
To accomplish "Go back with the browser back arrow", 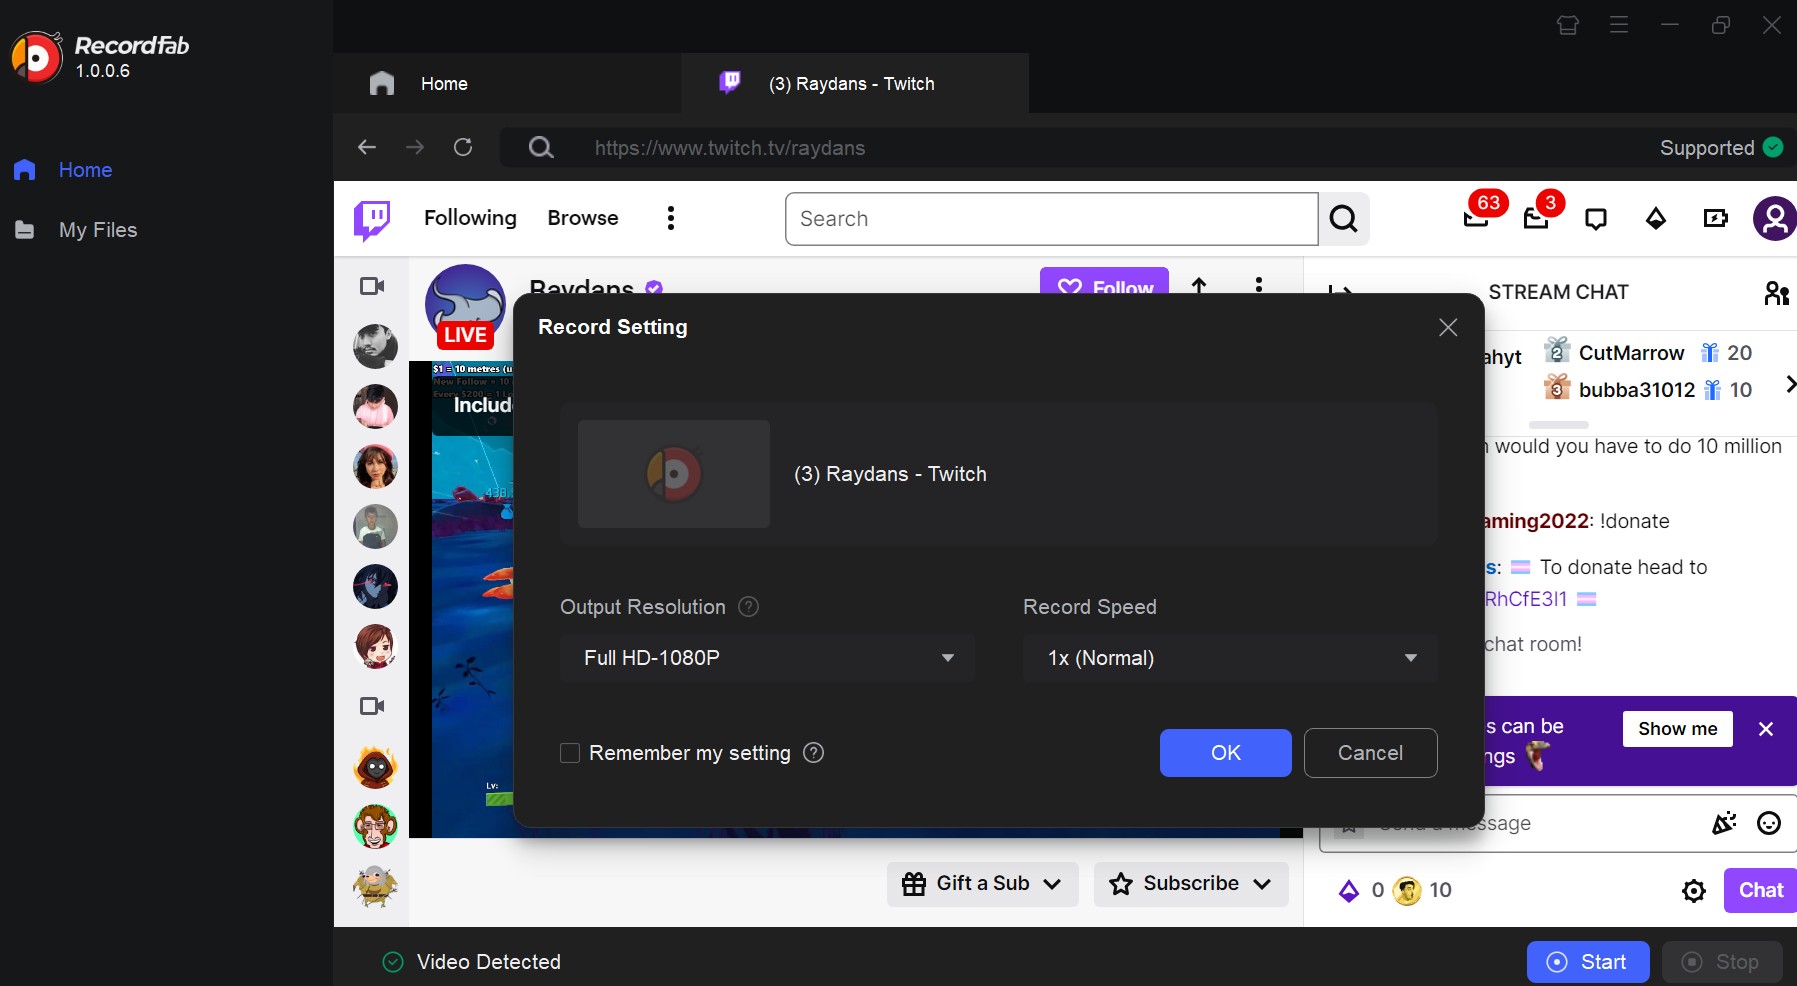I will coord(367,148).
